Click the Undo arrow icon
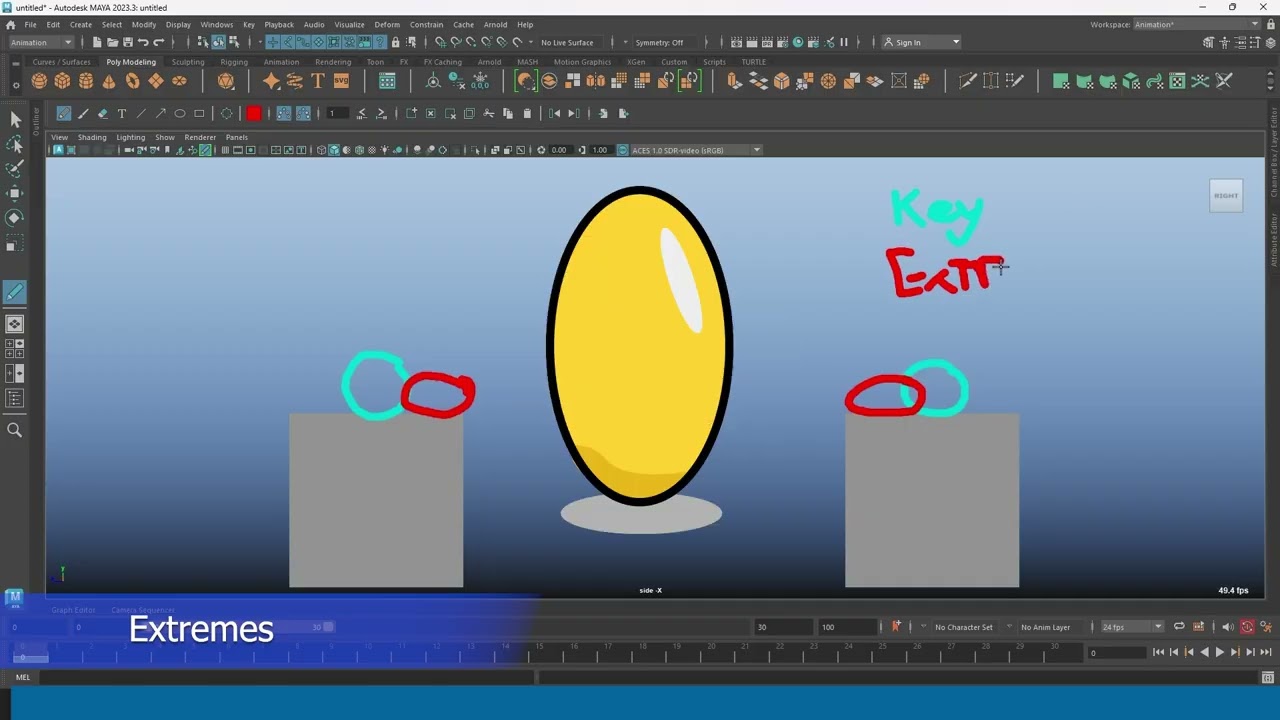 point(143,42)
